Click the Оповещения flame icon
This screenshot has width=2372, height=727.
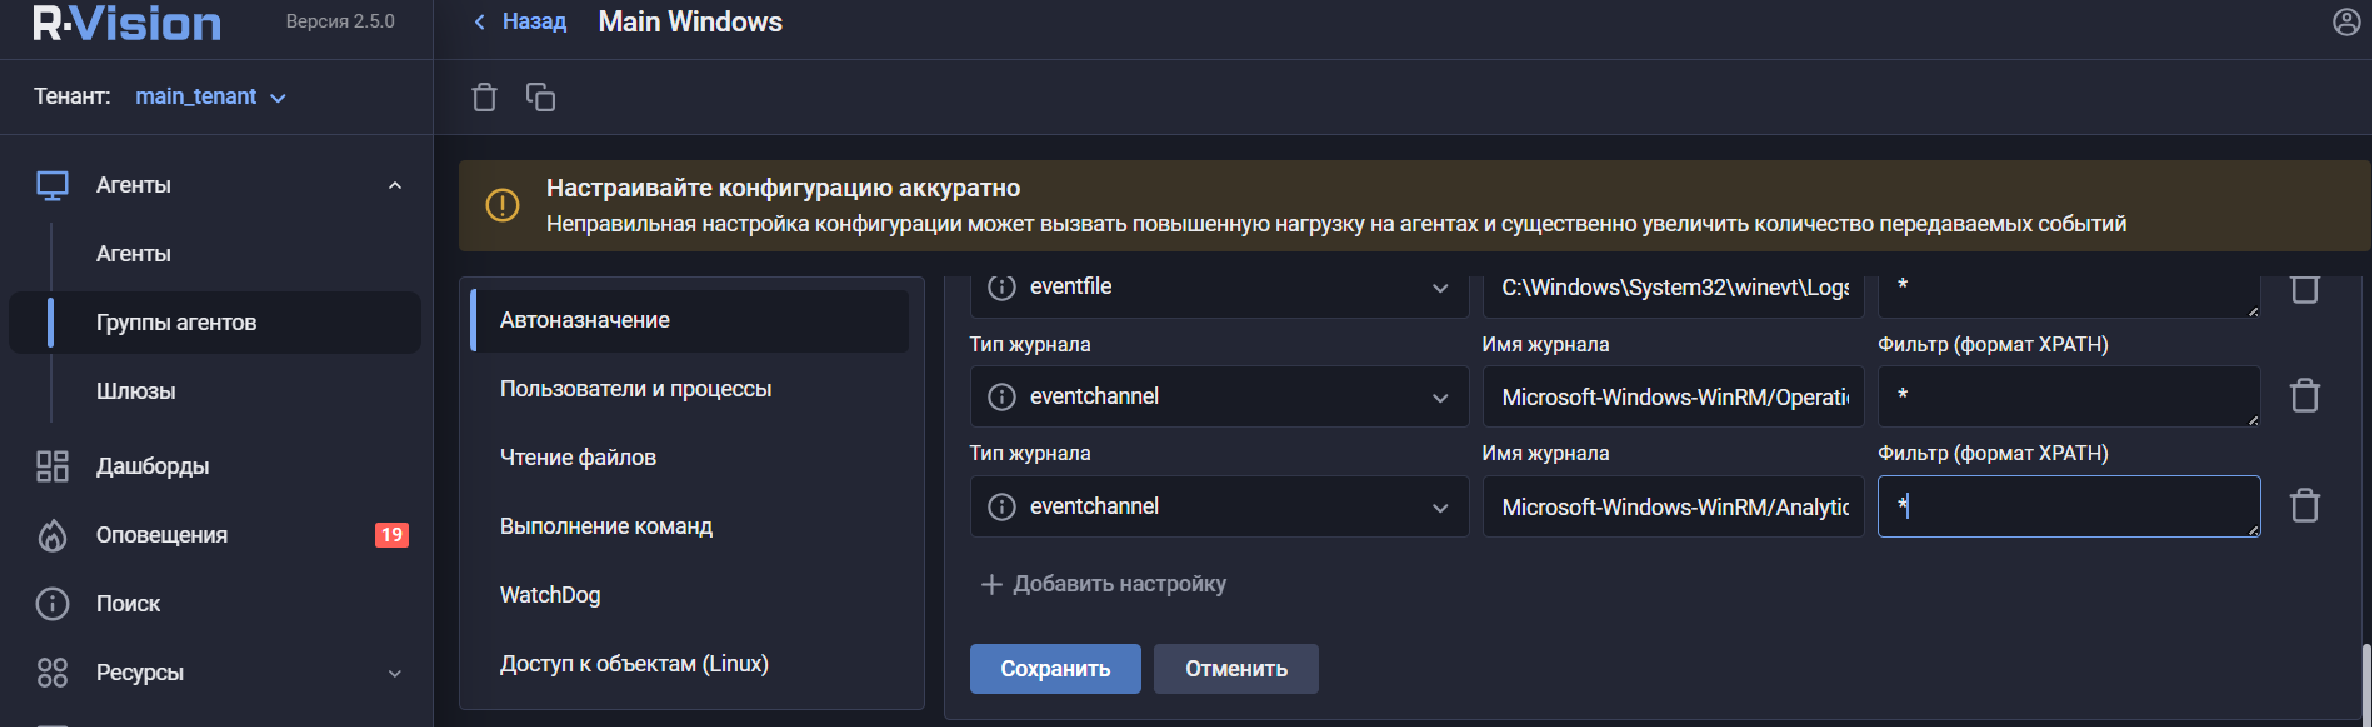(52, 535)
